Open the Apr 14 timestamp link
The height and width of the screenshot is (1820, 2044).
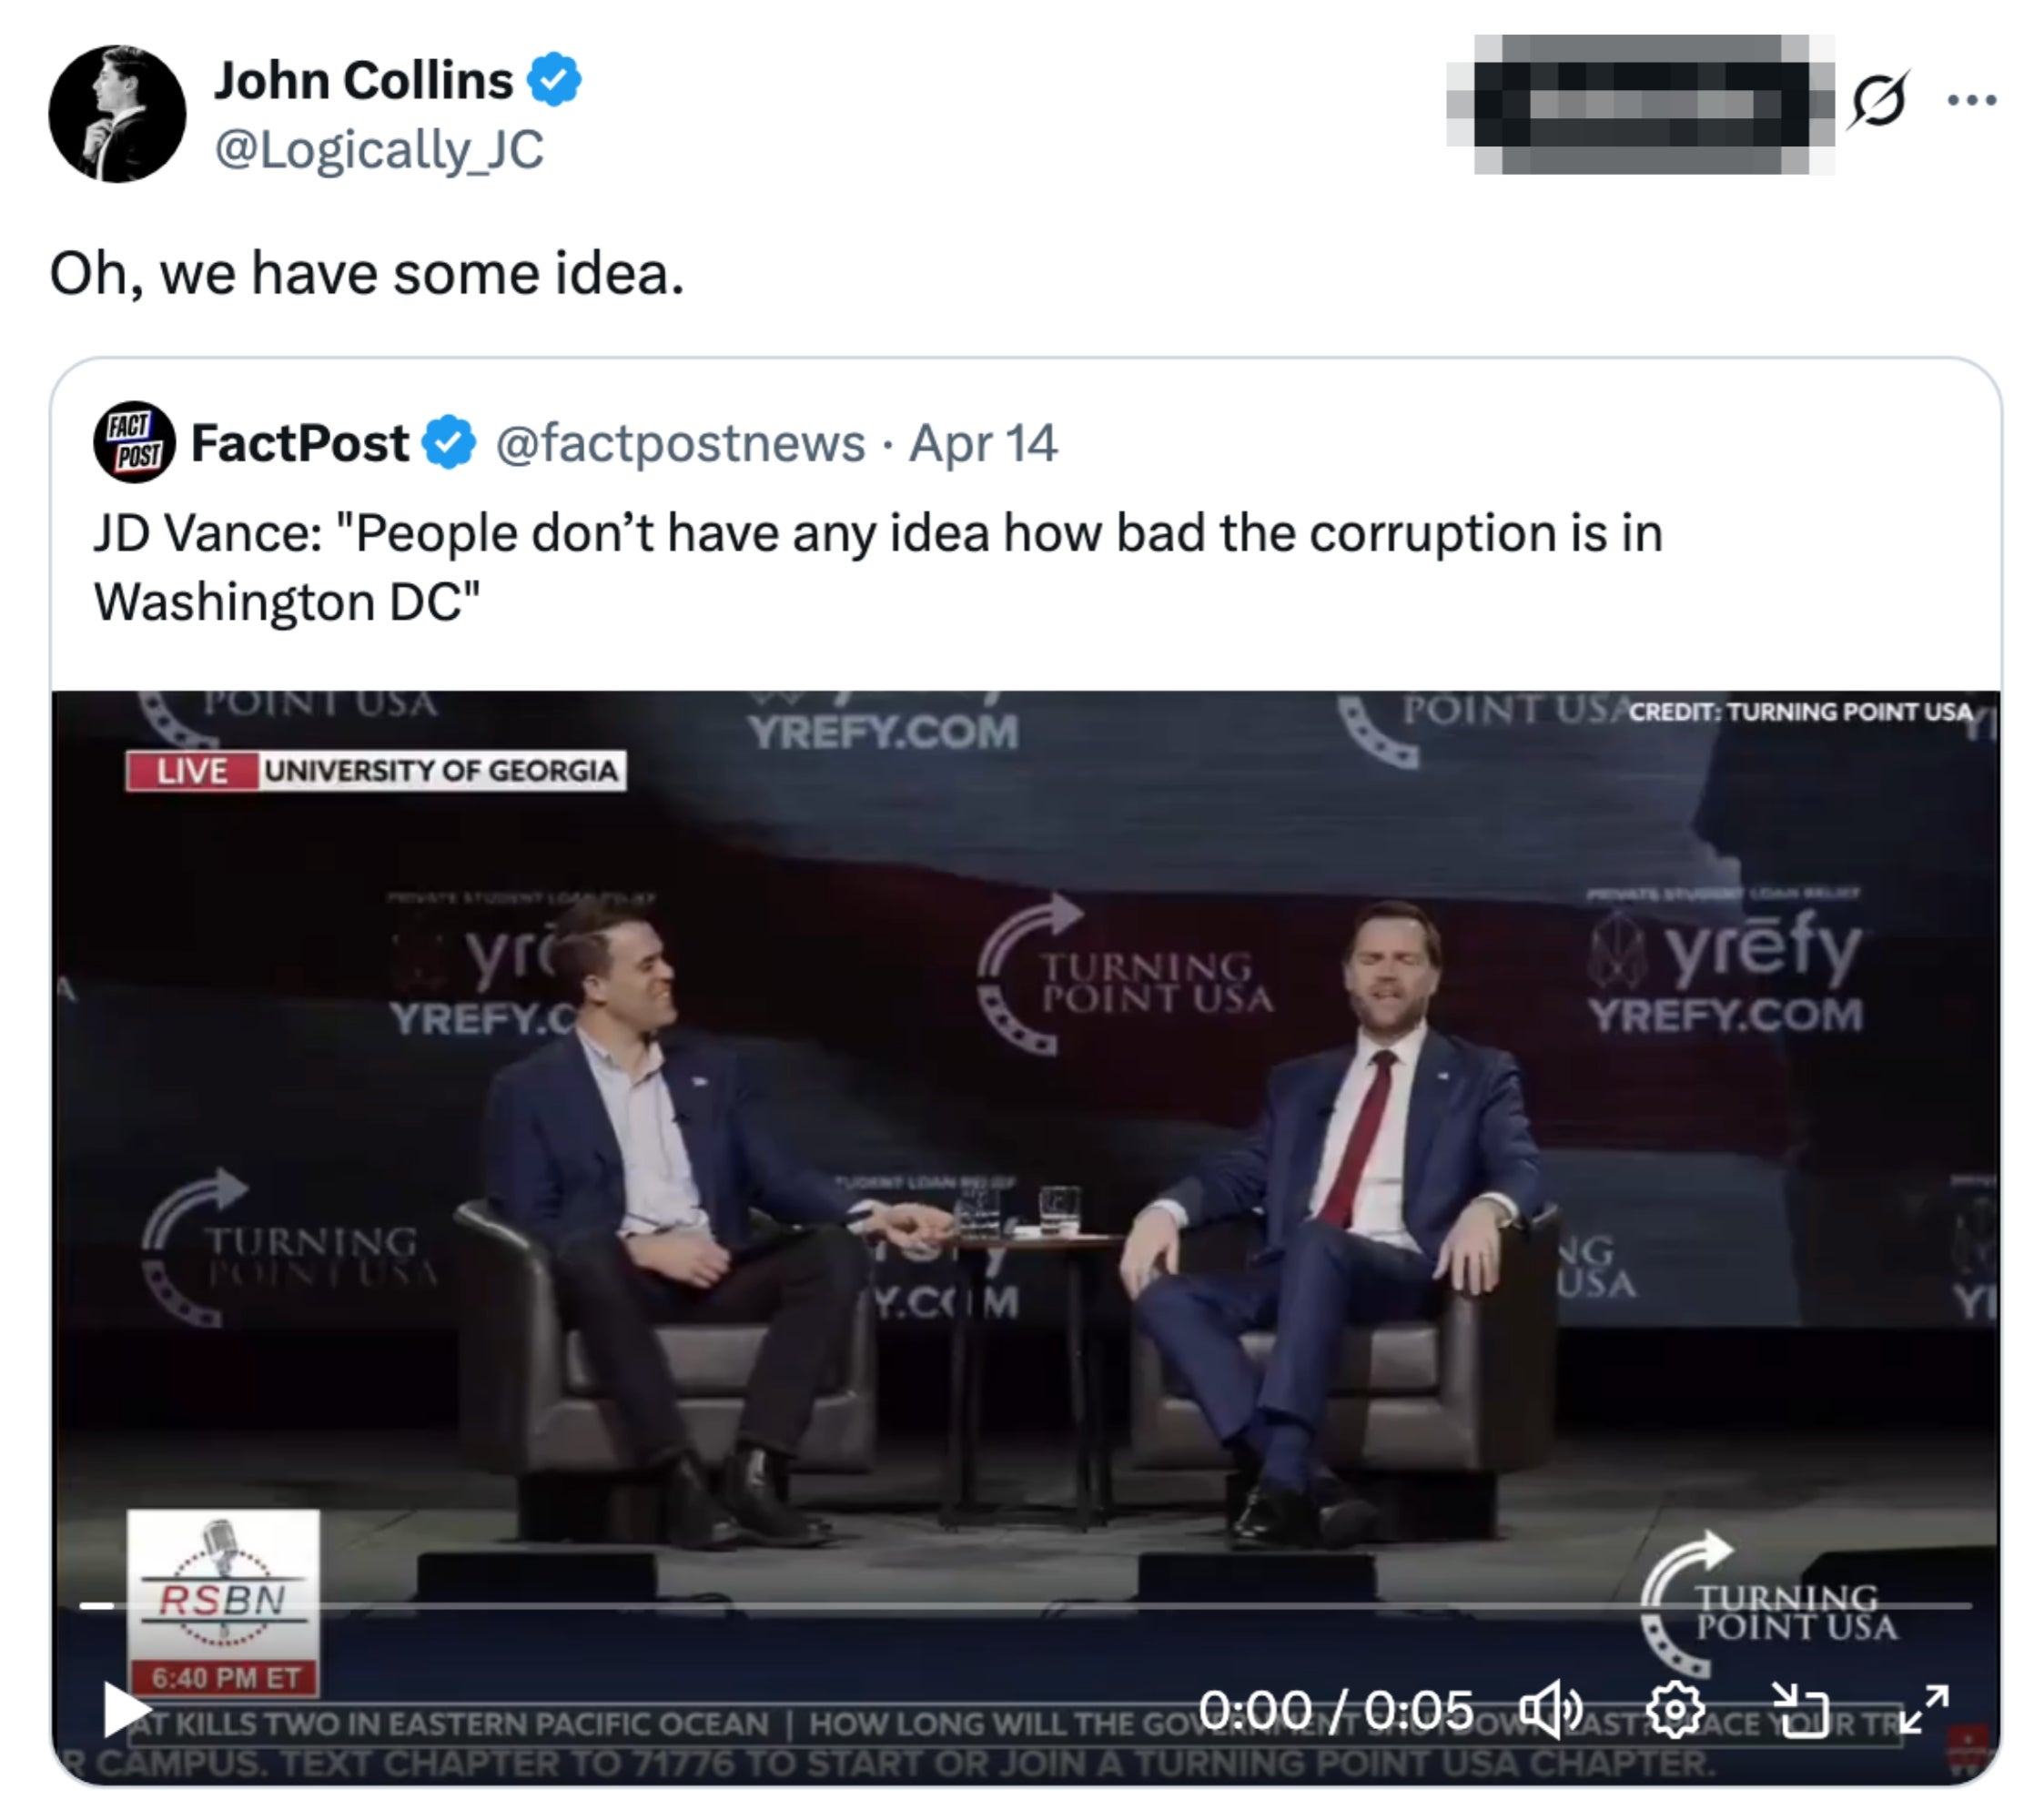(x=982, y=442)
